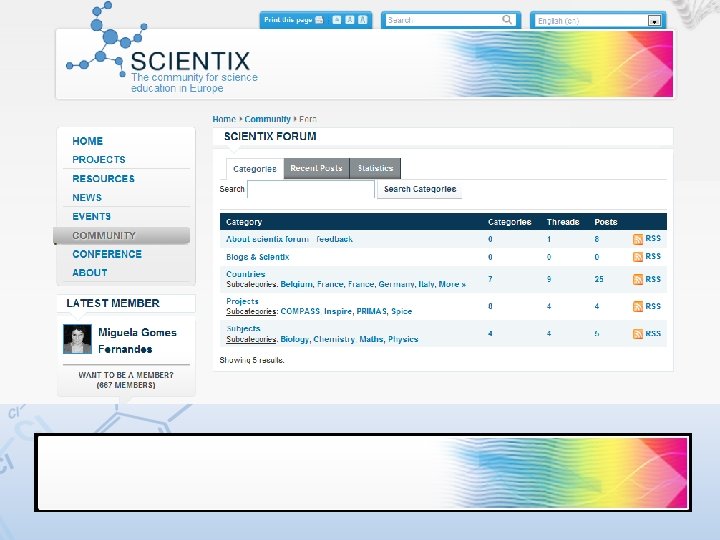Go to NEWS in the left menu
This screenshot has height=540, width=720.
(87, 197)
